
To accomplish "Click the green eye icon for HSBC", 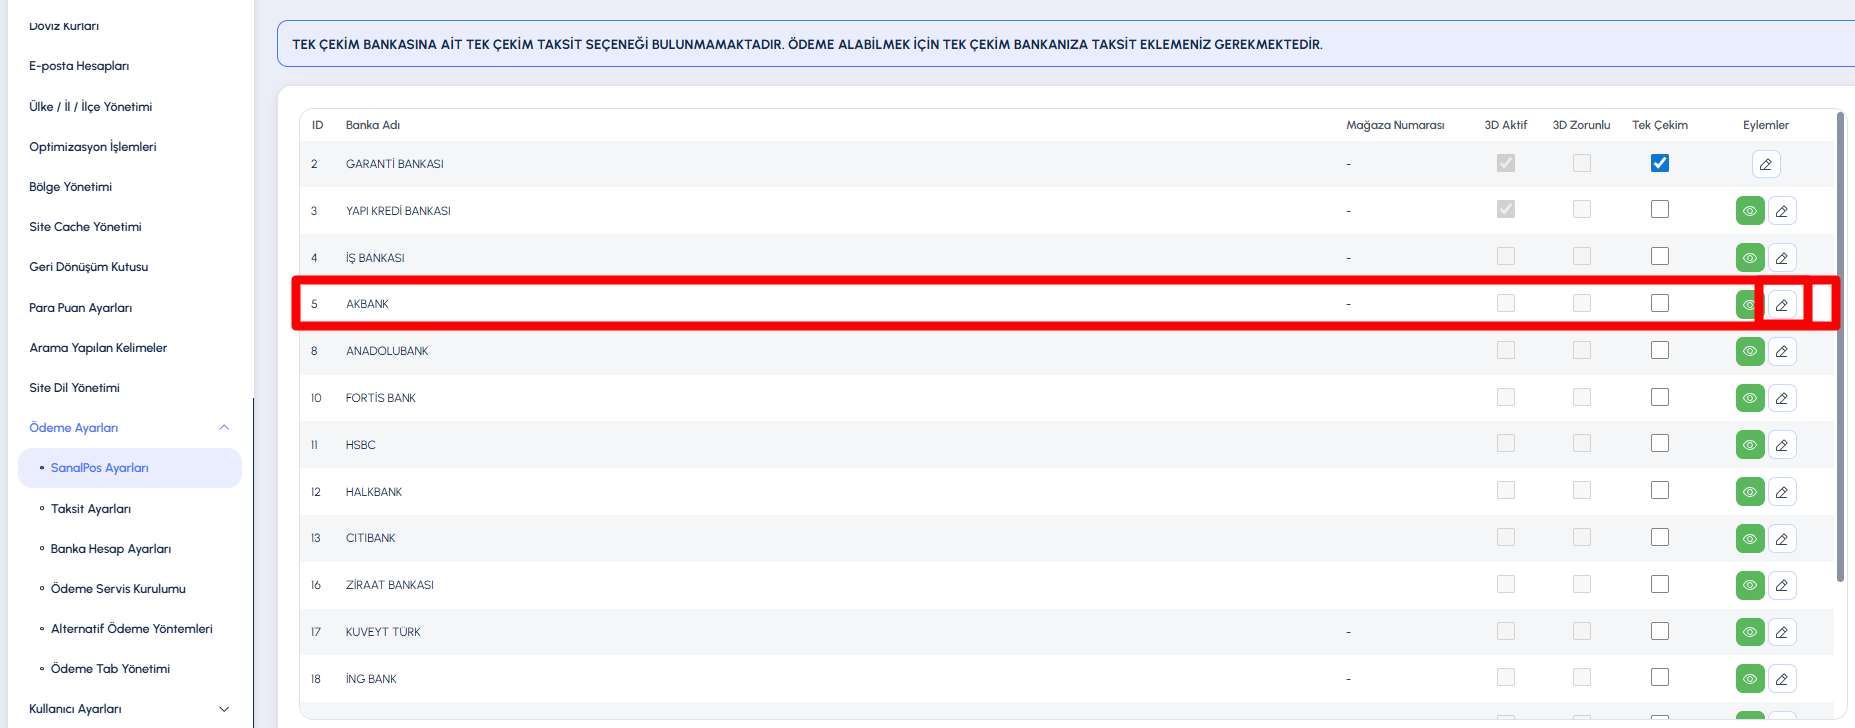I will pos(1750,445).
